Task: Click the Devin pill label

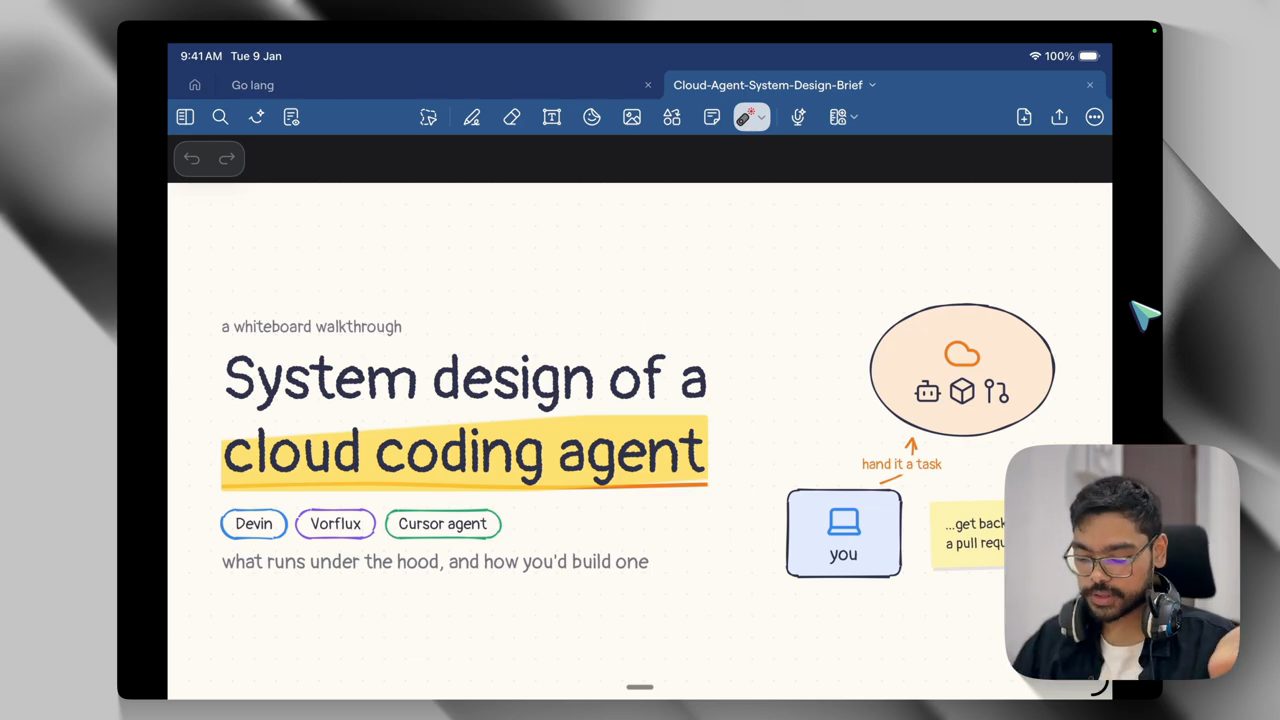Action: (254, 524)
